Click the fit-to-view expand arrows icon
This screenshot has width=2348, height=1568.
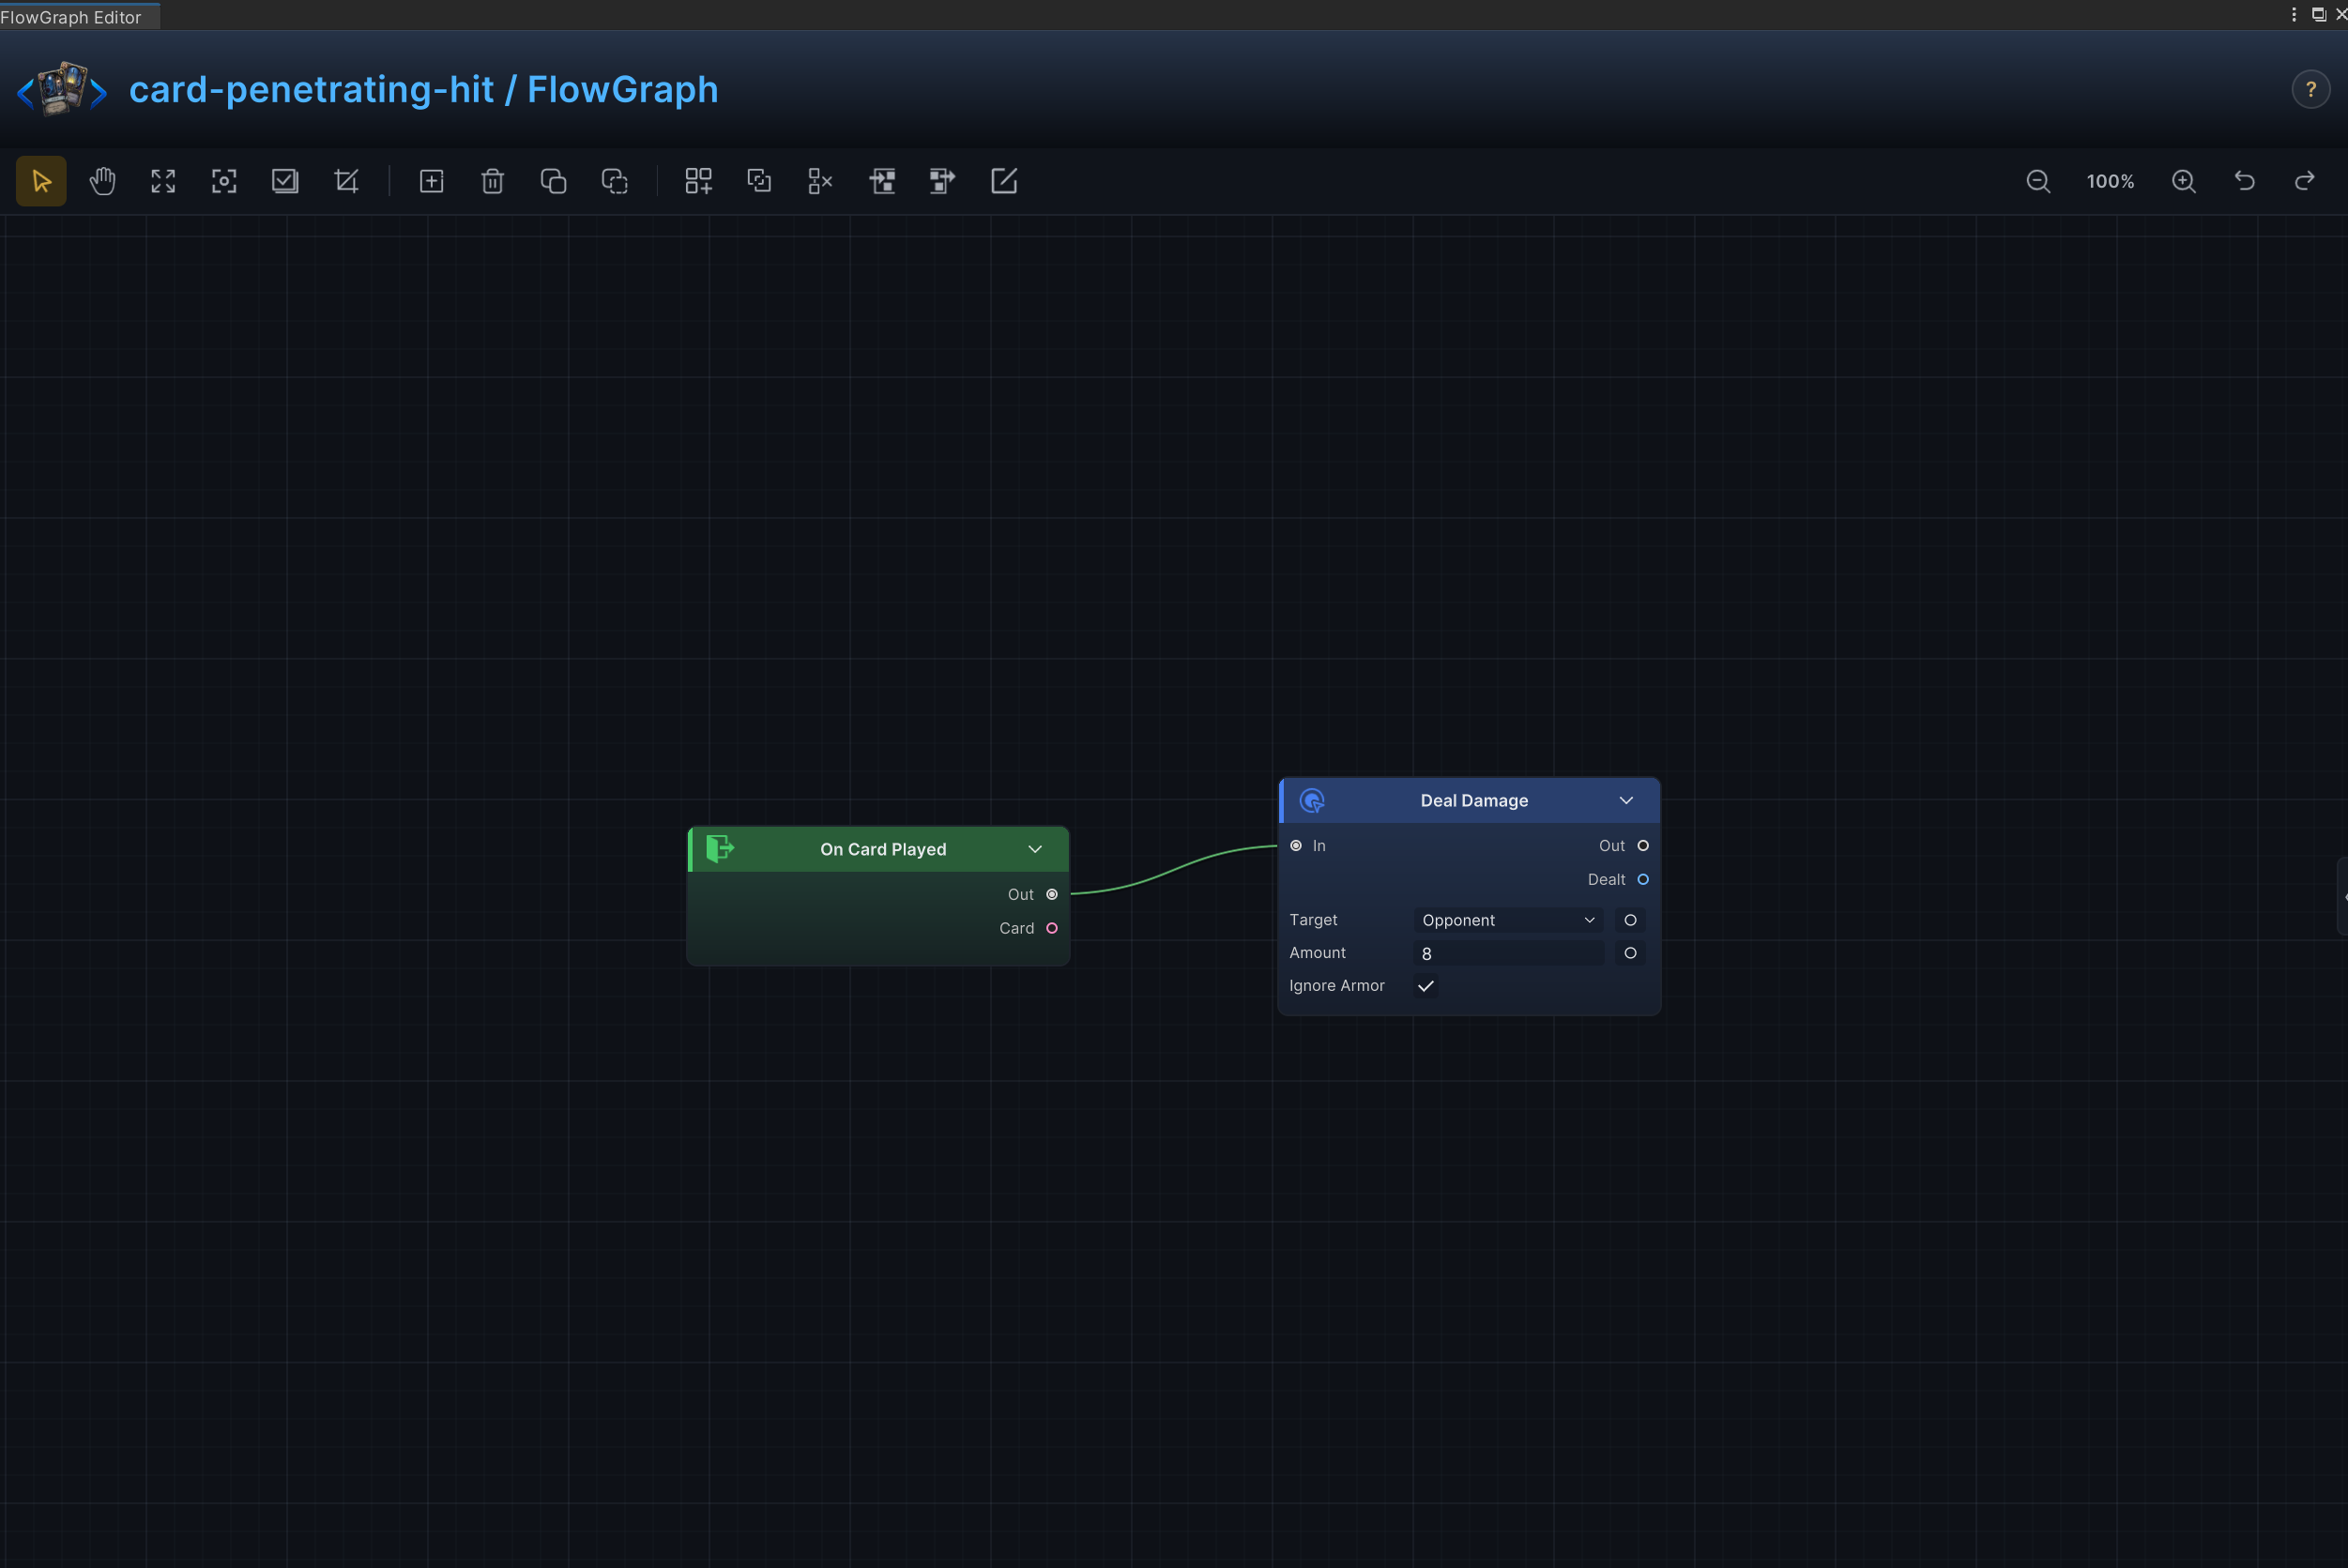[x=163, y=181]
